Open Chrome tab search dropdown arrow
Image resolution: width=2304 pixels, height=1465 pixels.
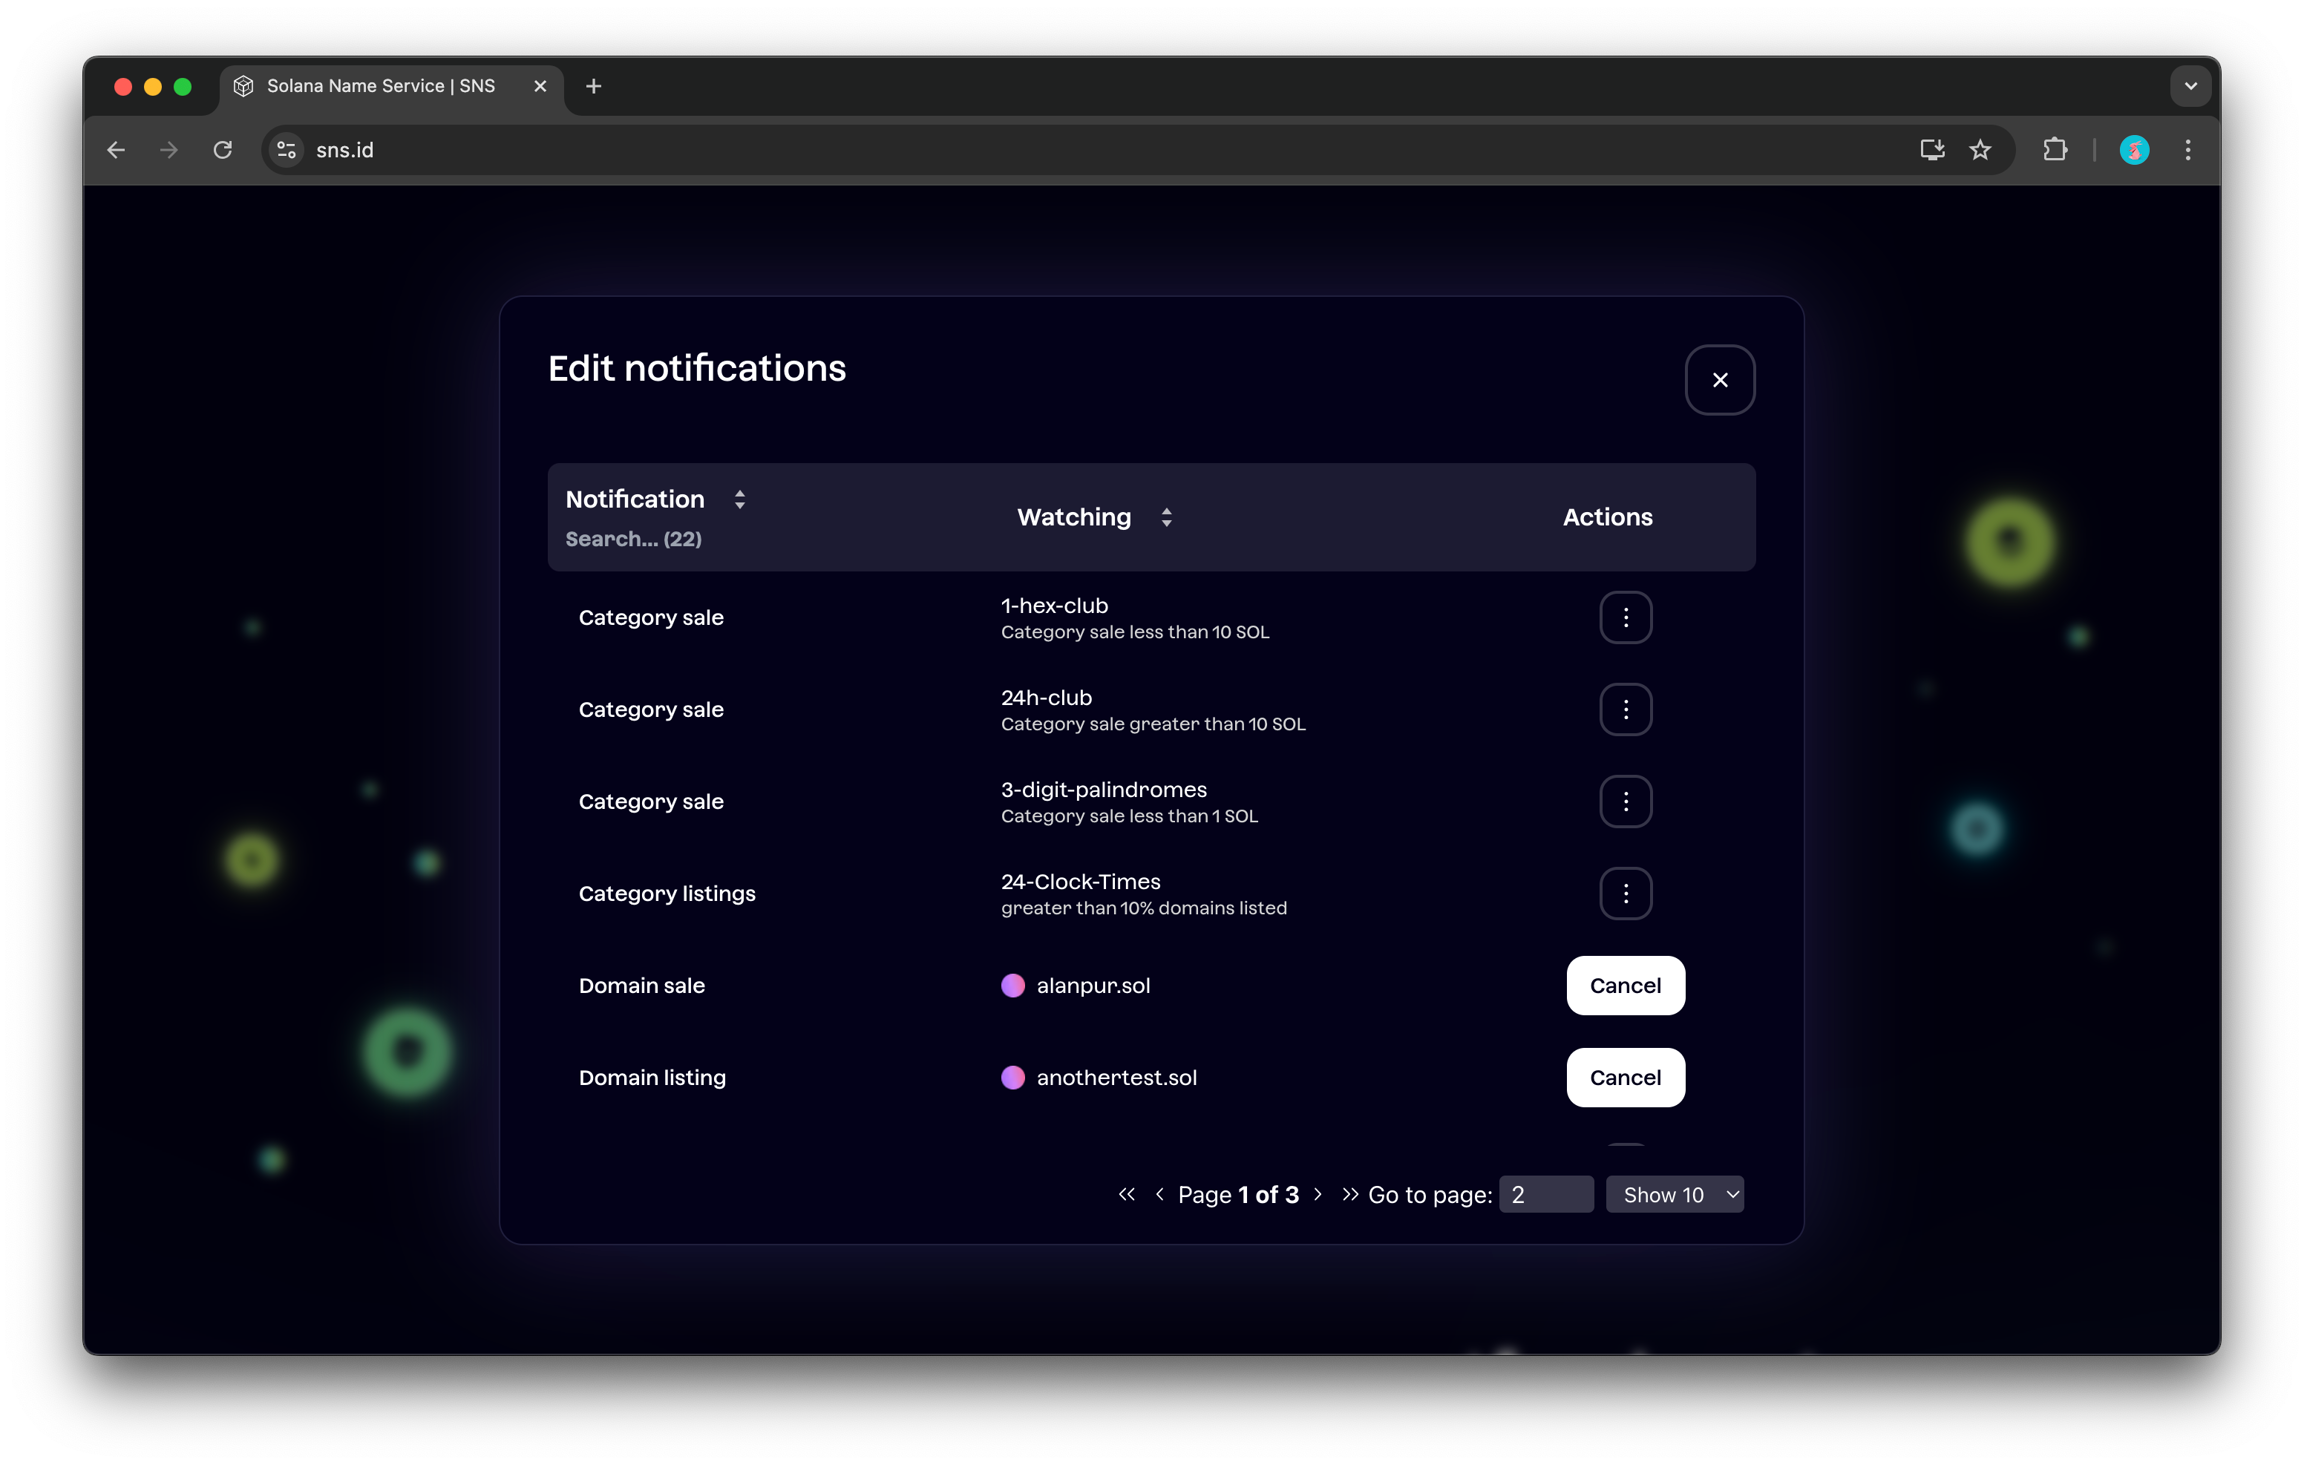coord(2190,86)
